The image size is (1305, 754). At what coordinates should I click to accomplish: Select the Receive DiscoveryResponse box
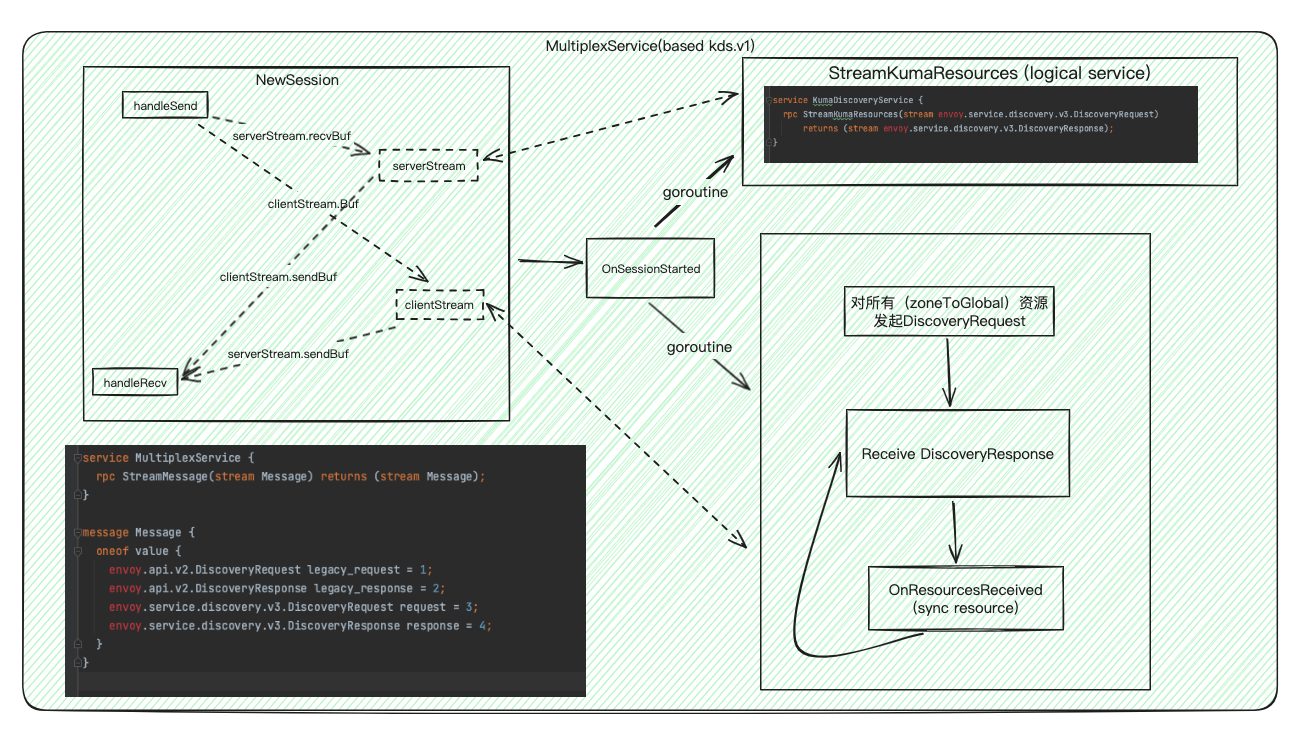pyautogui.click(x=958, y=453)
